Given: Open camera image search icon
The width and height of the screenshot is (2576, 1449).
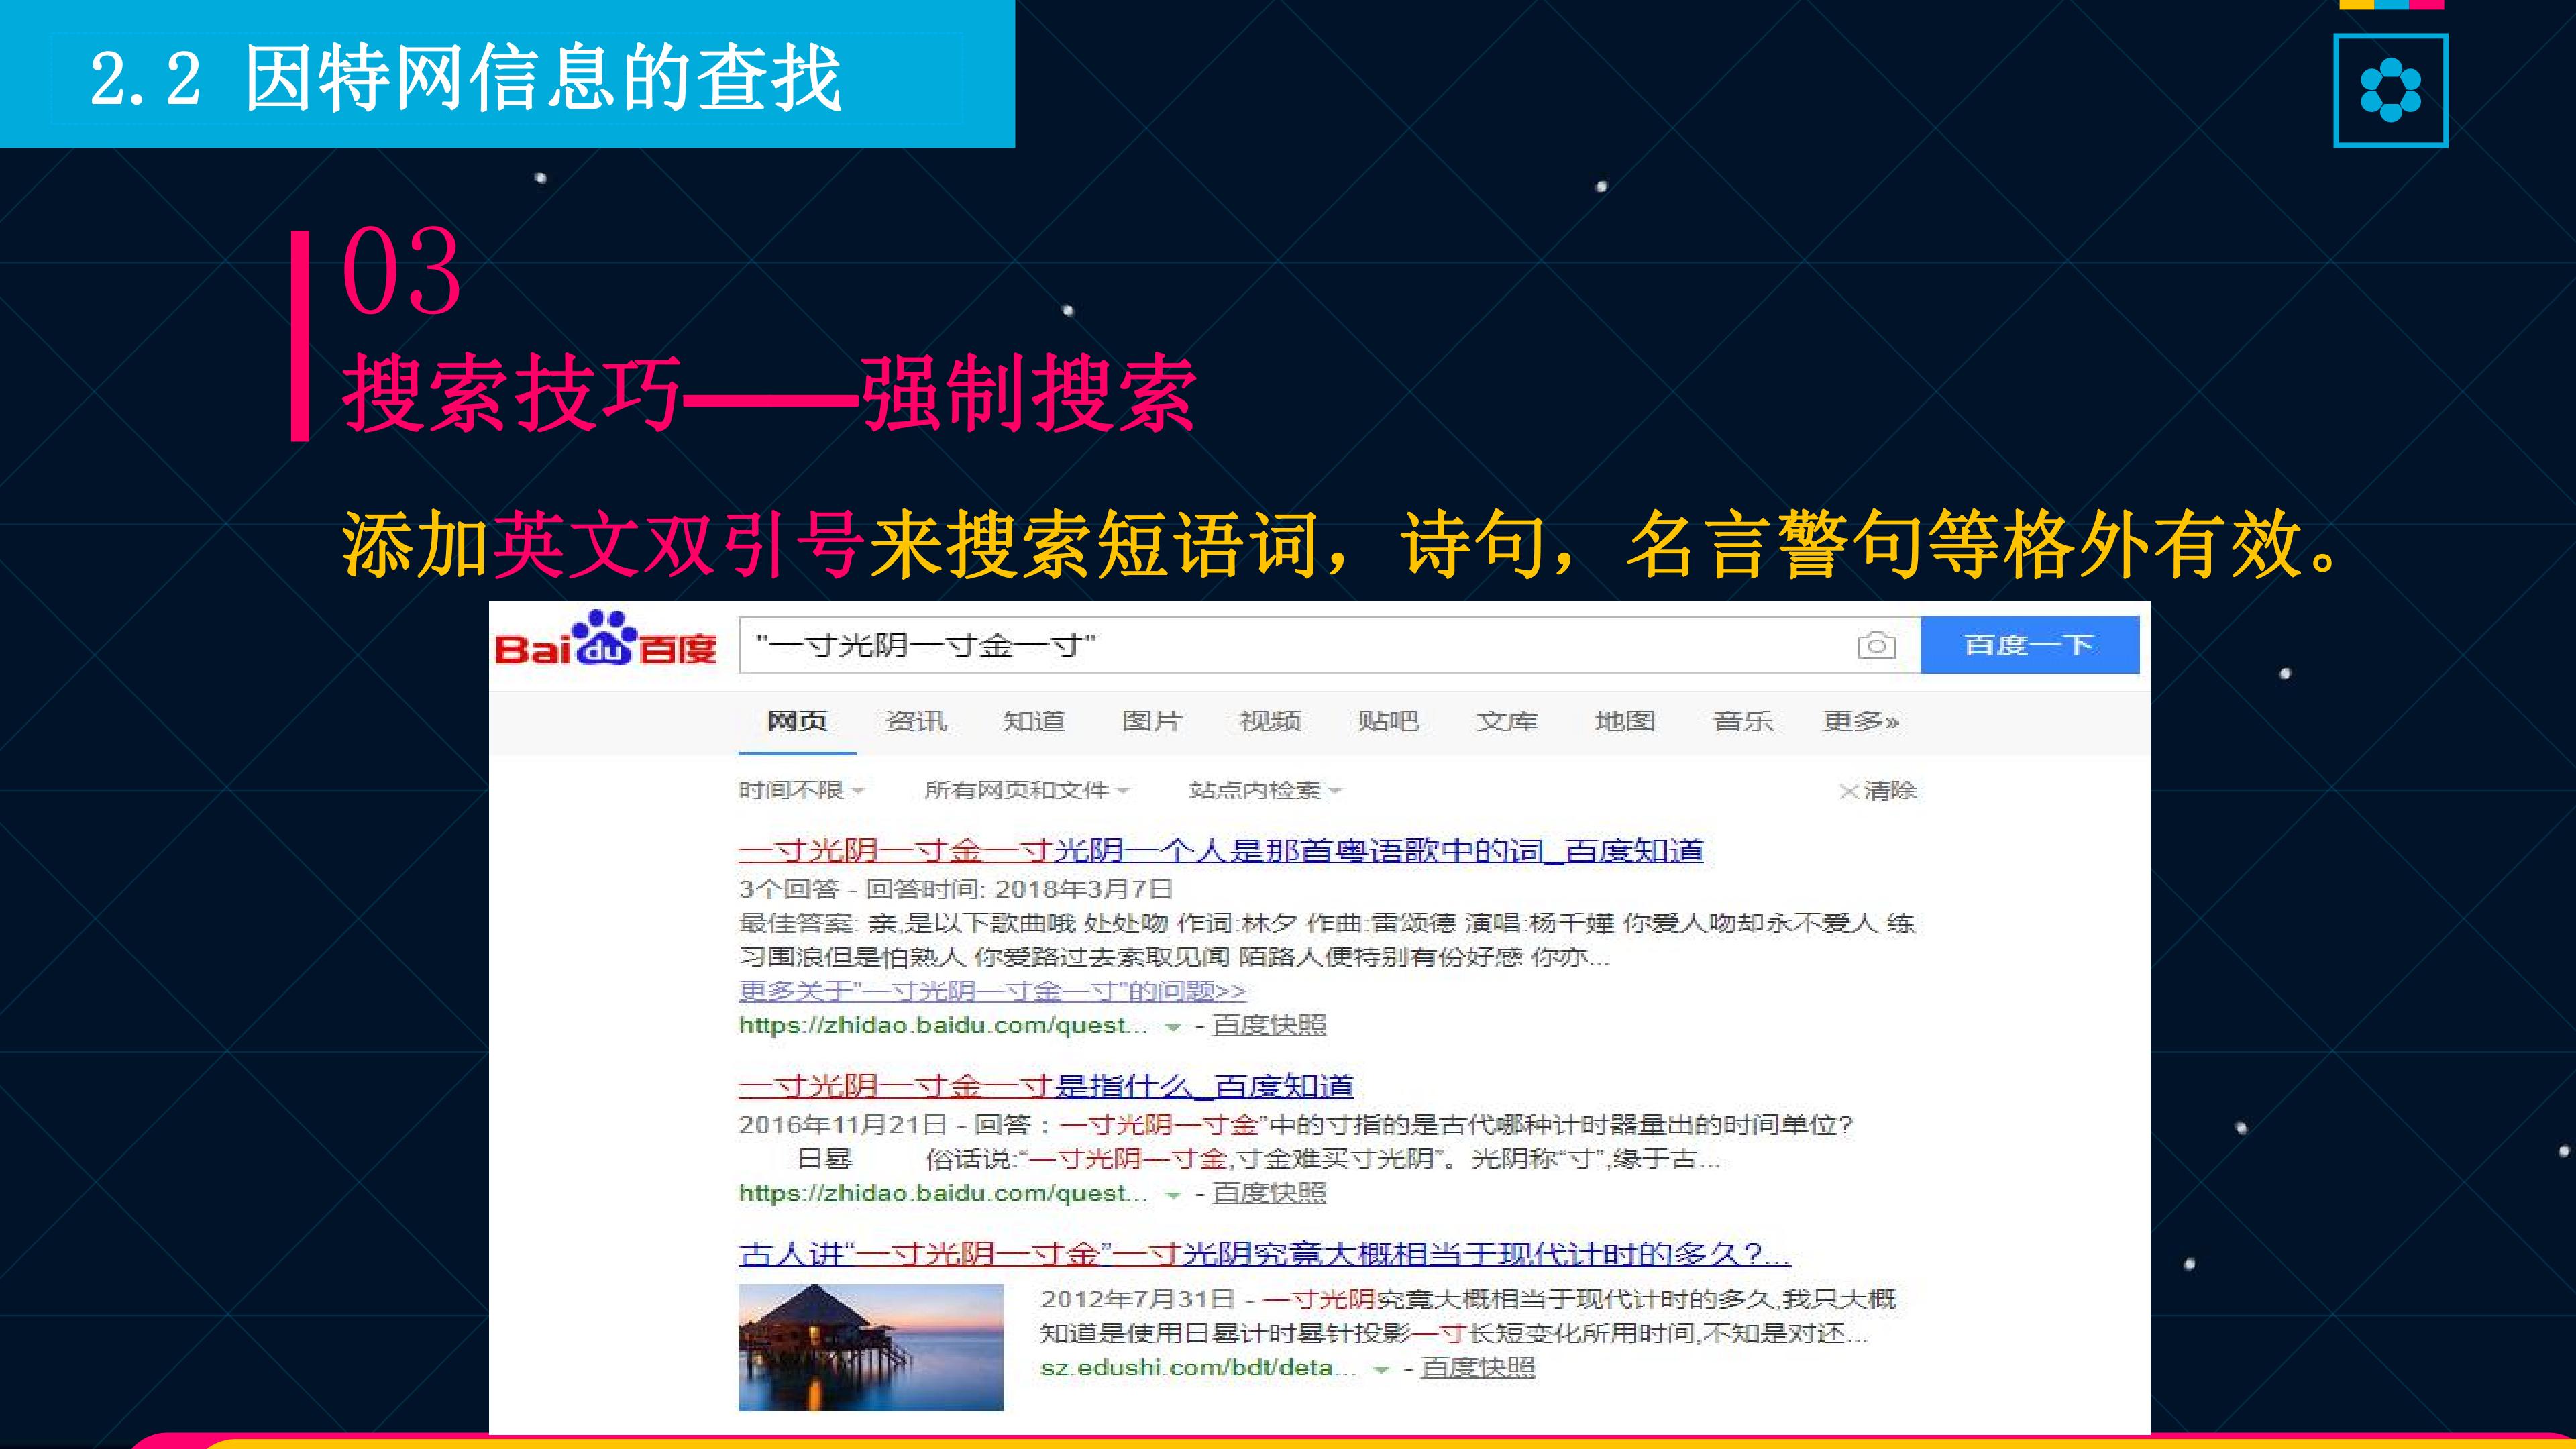Looking at the screenshot, I should tap(1876, 645).
